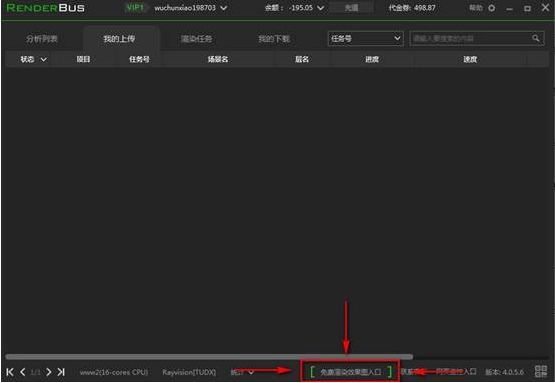Sort by the 任务号 column header
This screenshot has height=383, width=555.
click(139, 59)
